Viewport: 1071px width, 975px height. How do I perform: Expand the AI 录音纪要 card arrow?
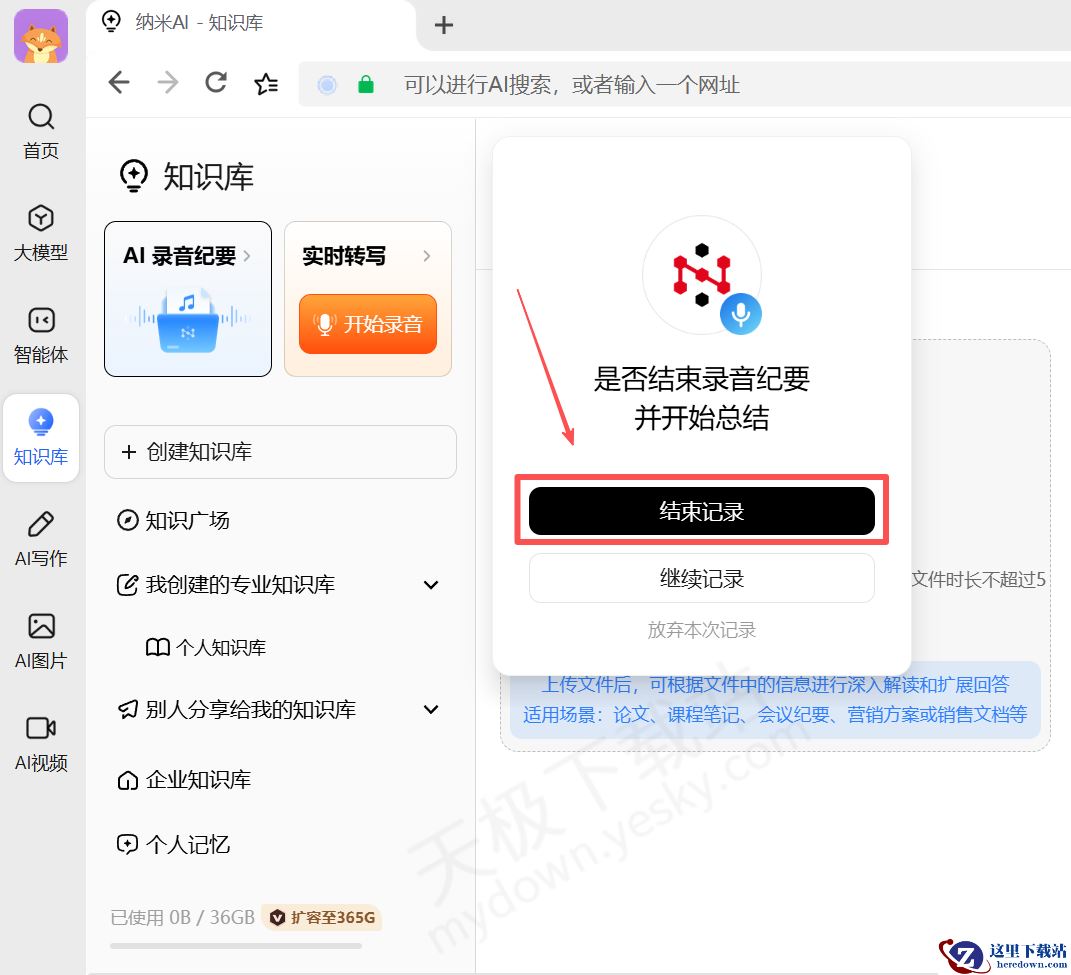coord(250,255)
